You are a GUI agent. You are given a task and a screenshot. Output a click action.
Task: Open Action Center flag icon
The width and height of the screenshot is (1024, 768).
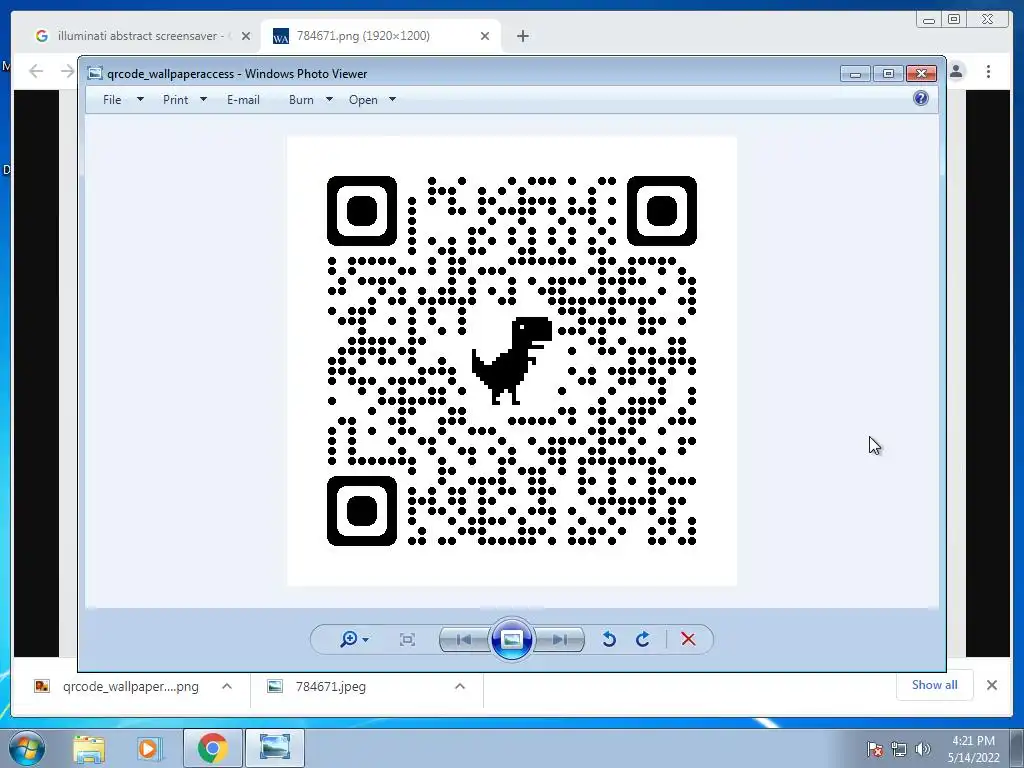click(x=874, y=749)
